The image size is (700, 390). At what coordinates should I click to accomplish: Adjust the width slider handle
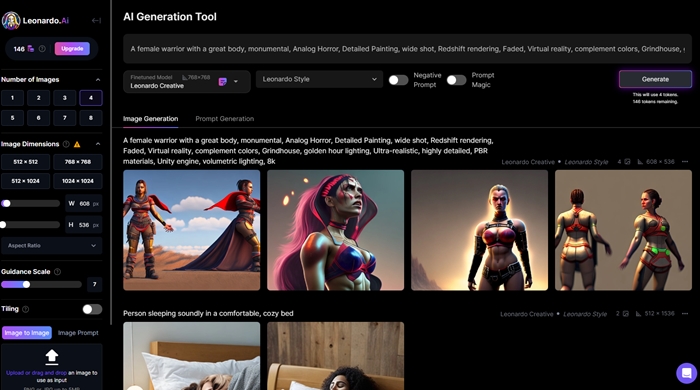(6, 203)
